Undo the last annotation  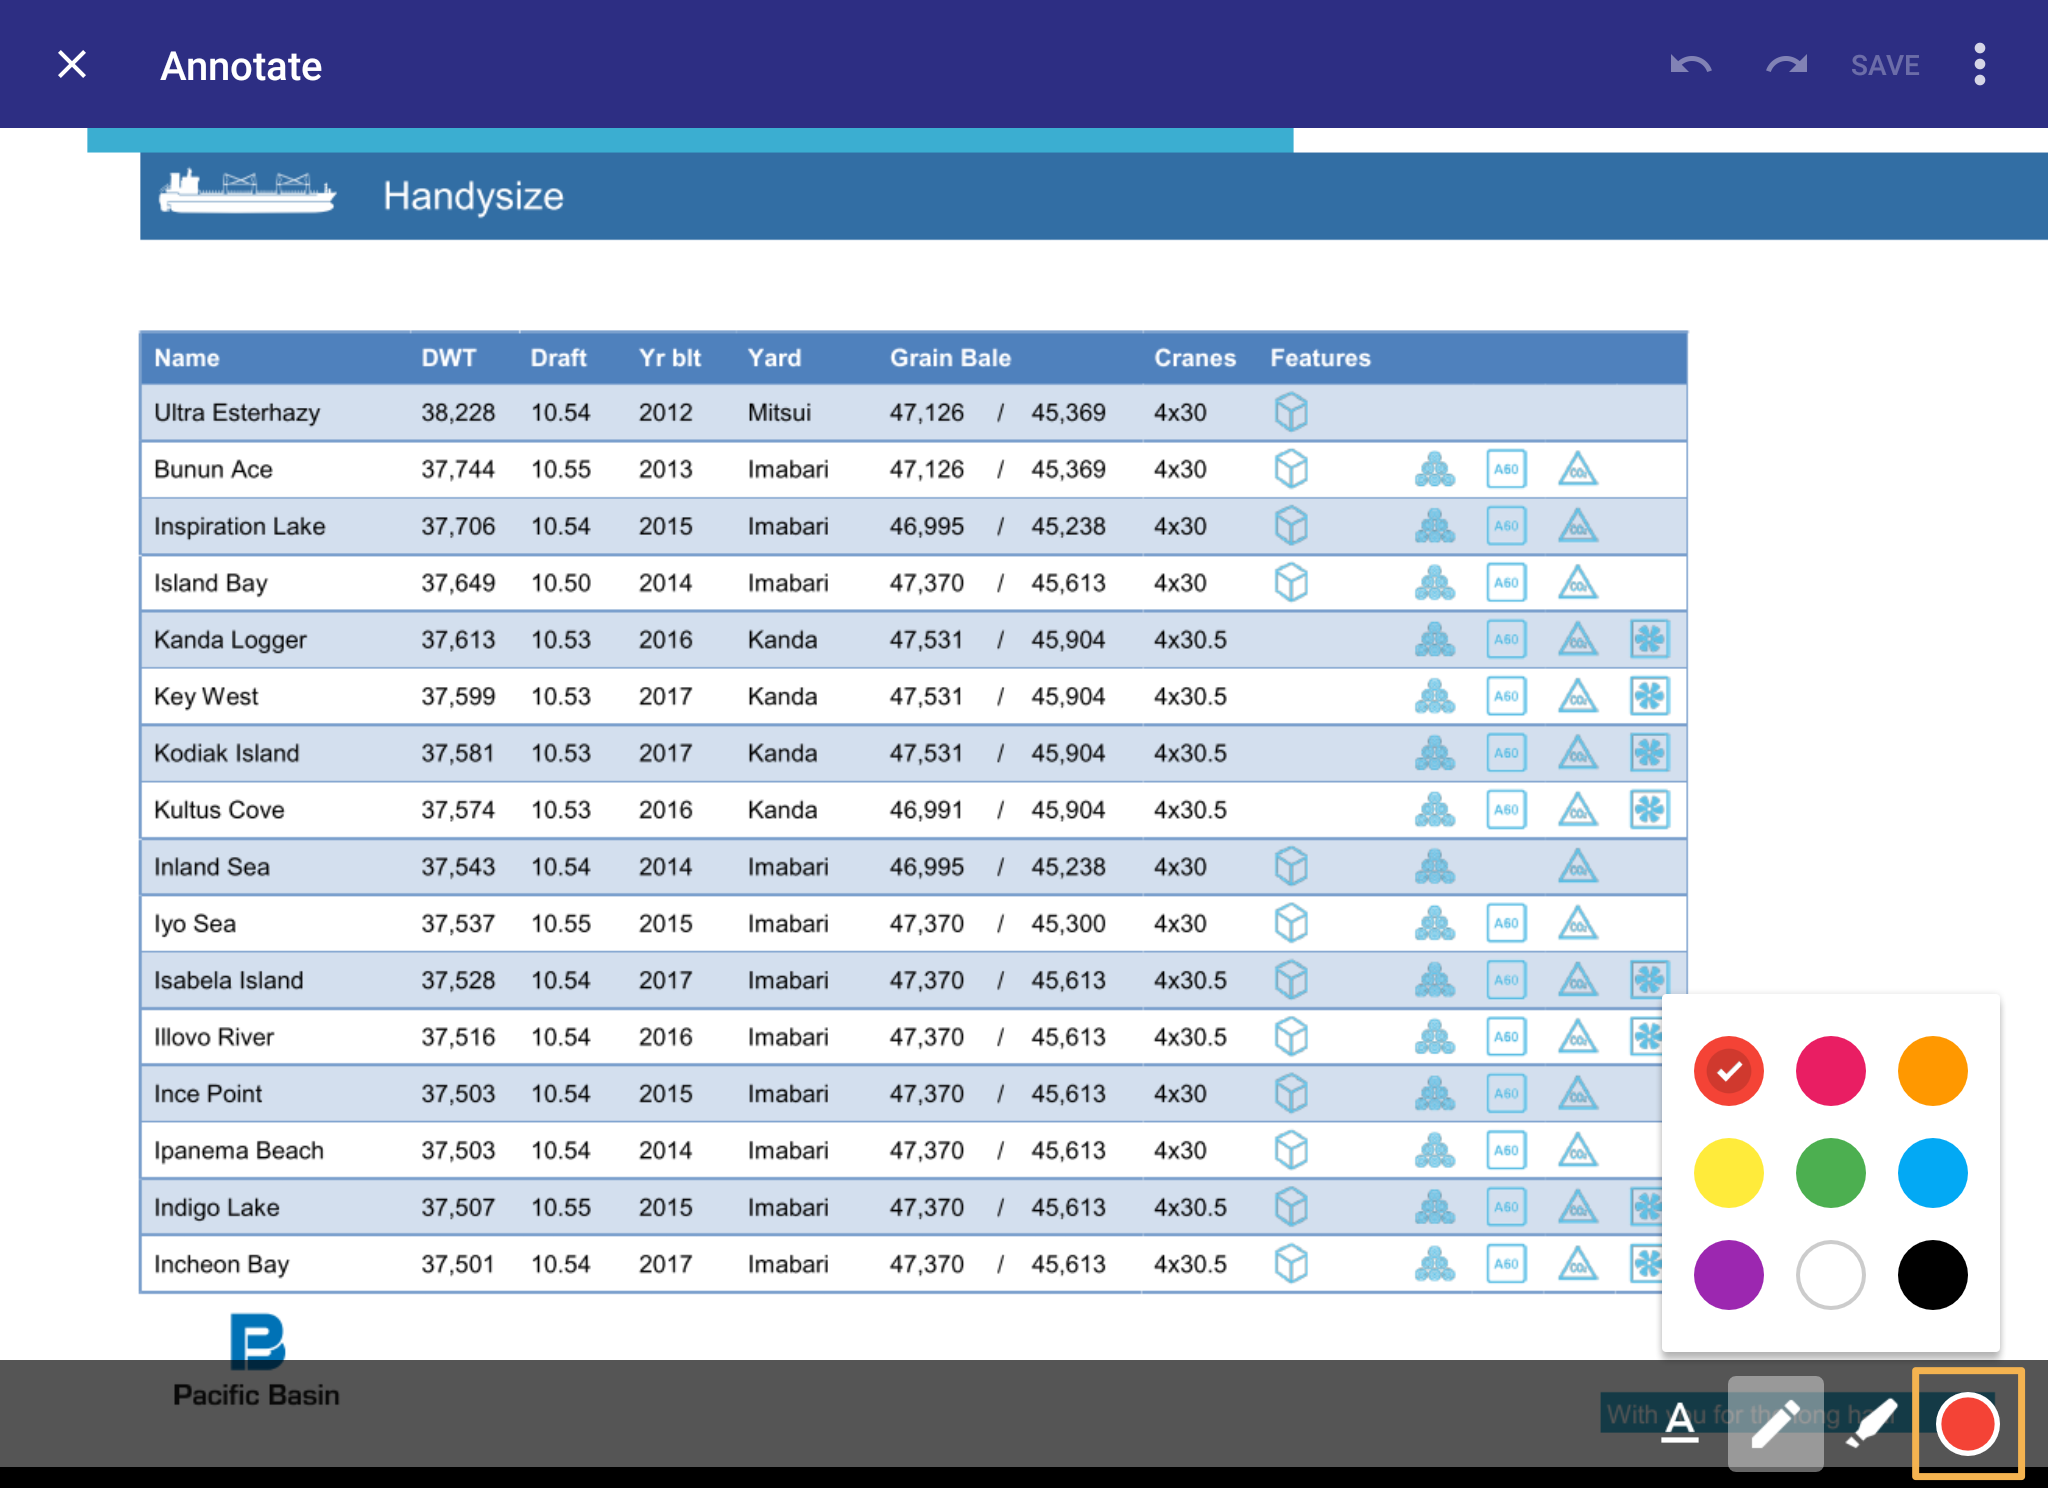(x=1691, y=65)
